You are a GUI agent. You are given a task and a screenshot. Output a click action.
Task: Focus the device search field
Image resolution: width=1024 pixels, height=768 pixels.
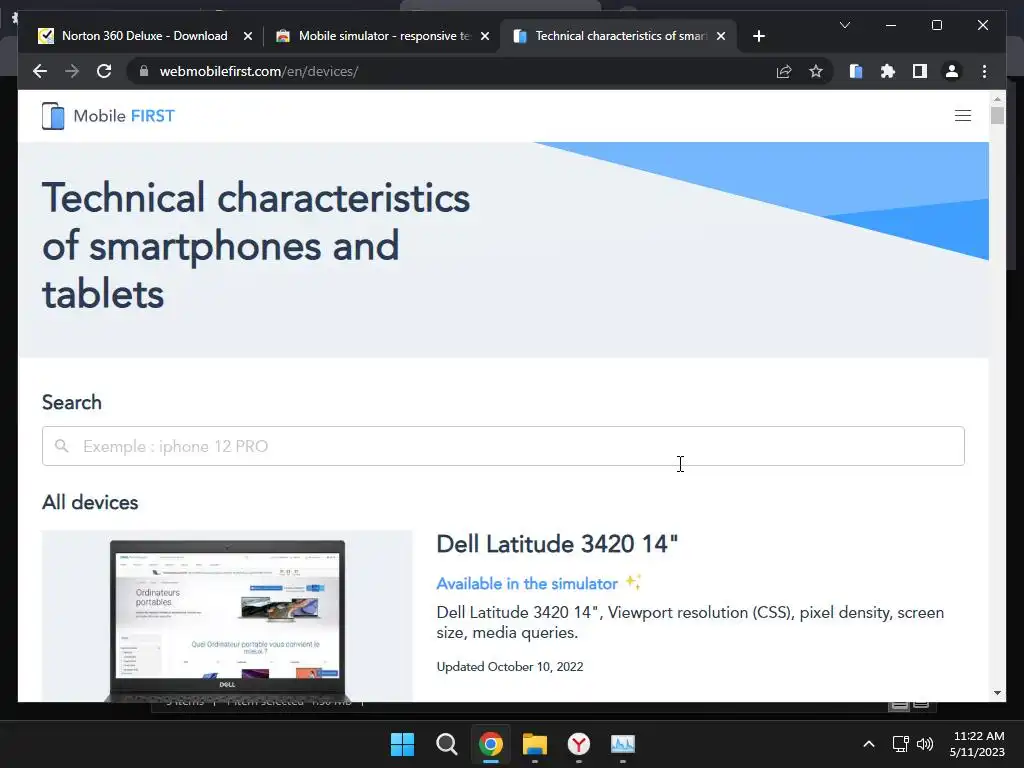[x=503, y=446]
